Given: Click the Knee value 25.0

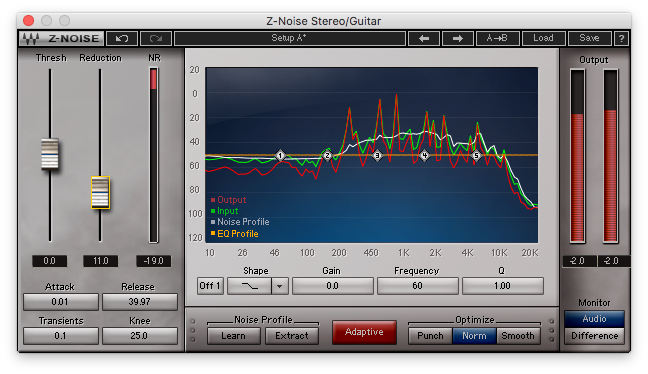Looking at the screenshot, I should click(x=140, y=336).
